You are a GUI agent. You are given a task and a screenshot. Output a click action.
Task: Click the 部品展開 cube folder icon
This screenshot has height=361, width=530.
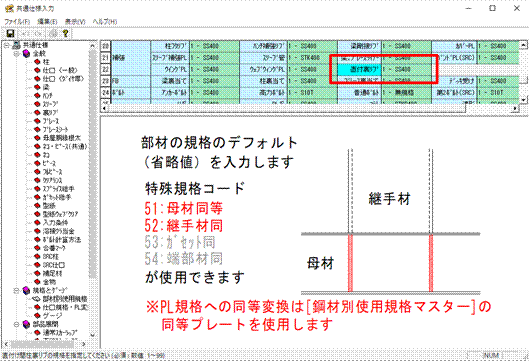[26, 324]
